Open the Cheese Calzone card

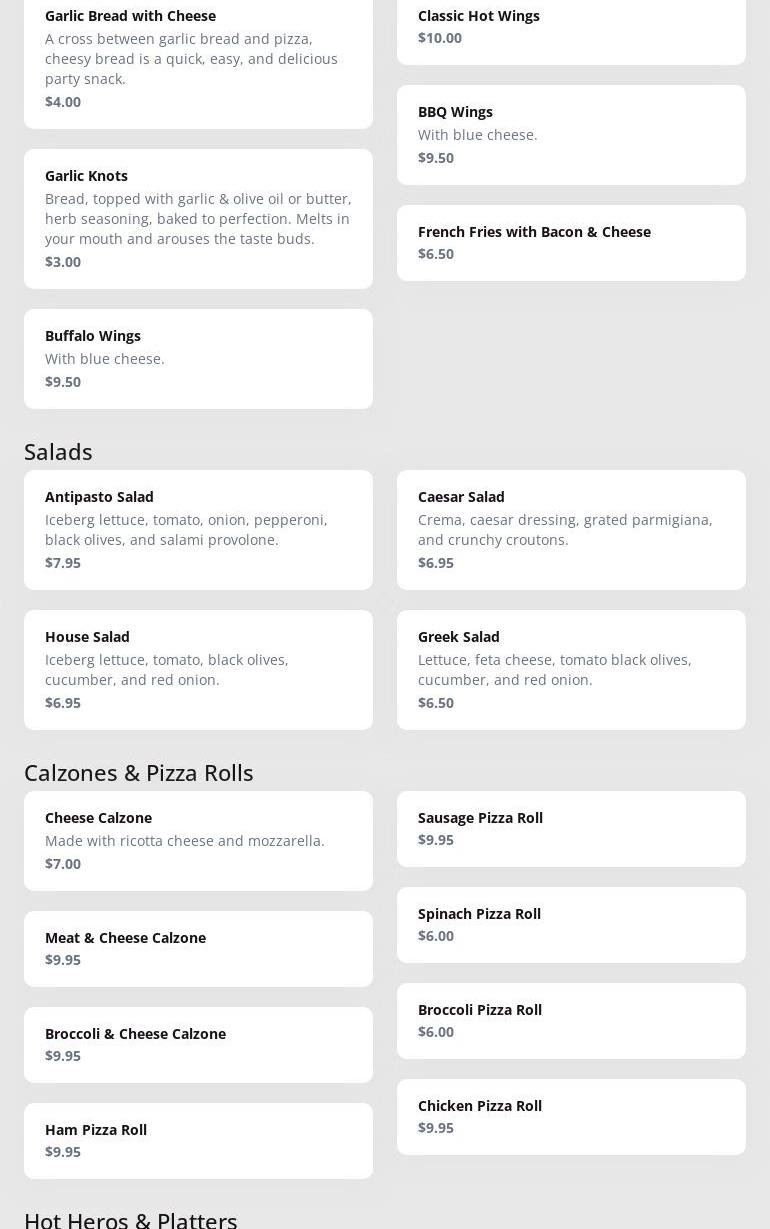198,840
